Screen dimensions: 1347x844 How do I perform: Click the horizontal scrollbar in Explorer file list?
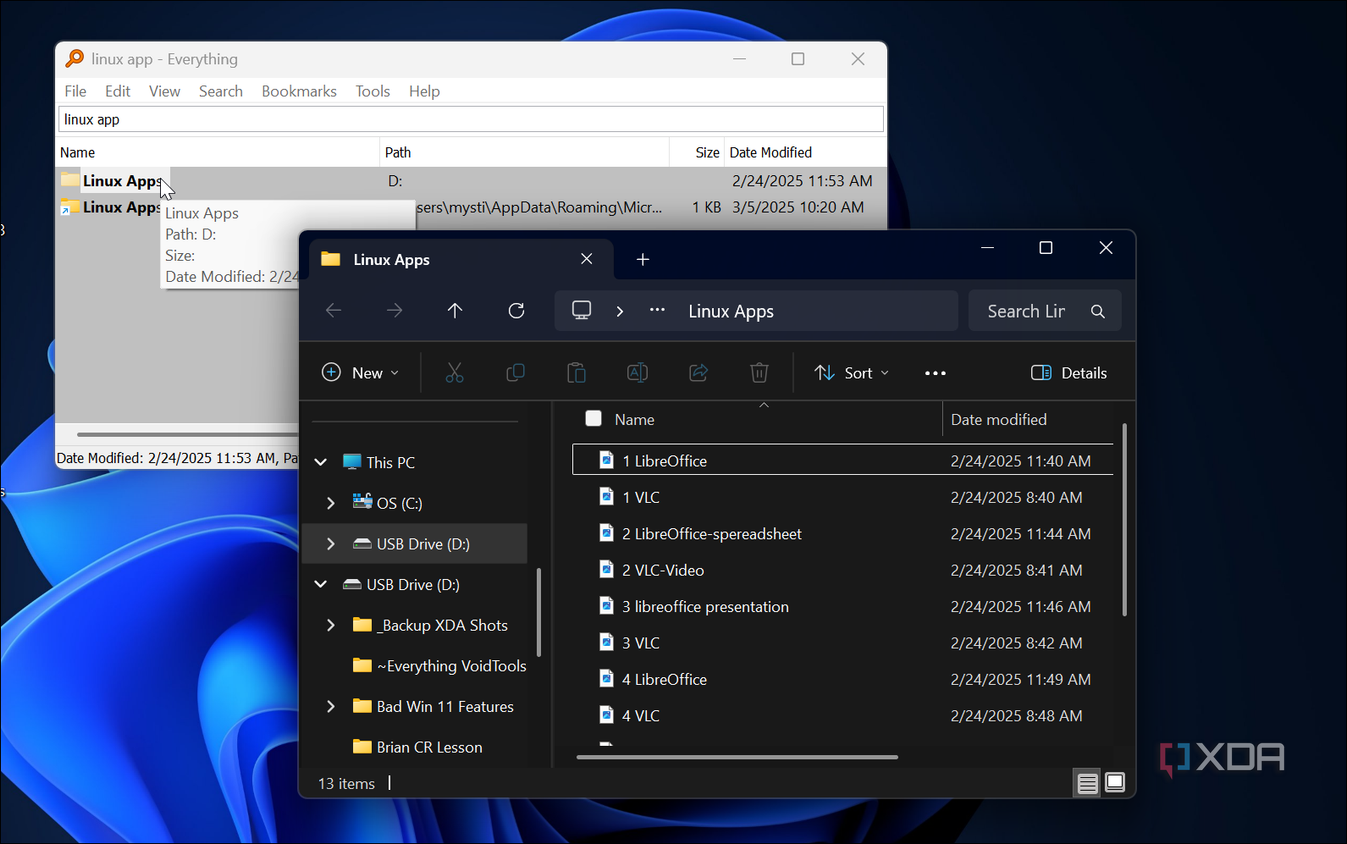737,757
